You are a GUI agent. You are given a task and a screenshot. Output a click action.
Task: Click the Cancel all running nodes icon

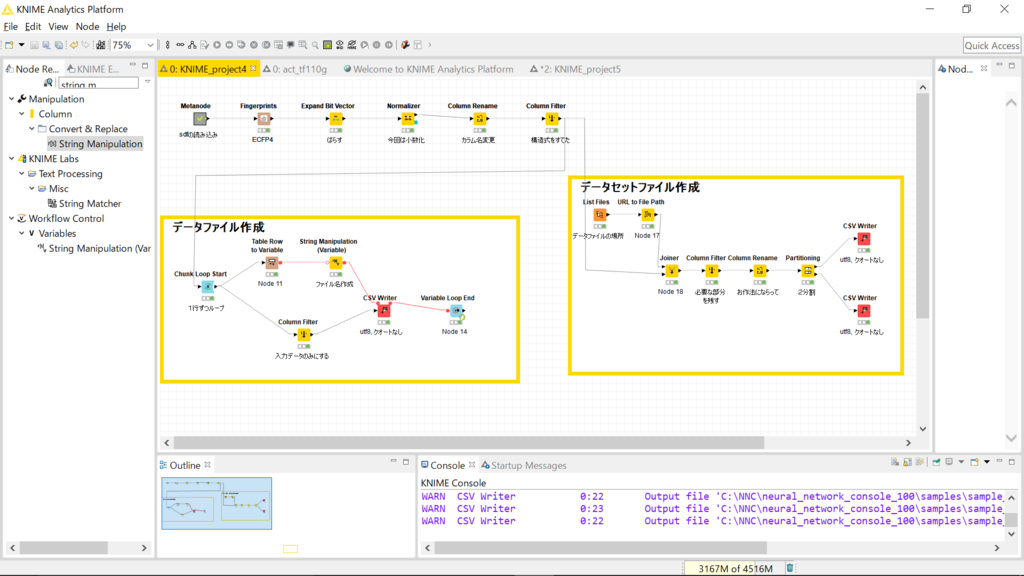pos(266,45)
